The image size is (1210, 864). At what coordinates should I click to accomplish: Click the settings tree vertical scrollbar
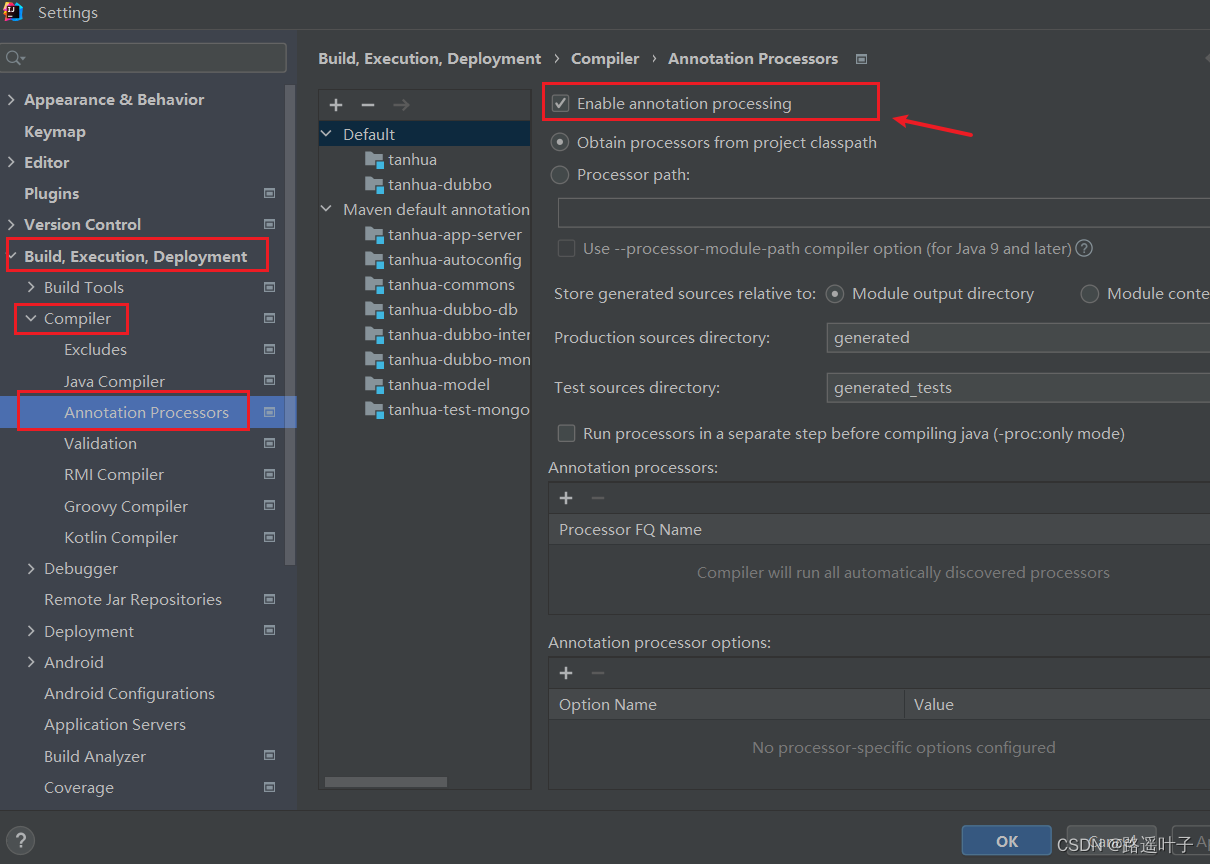pos(291,325)
